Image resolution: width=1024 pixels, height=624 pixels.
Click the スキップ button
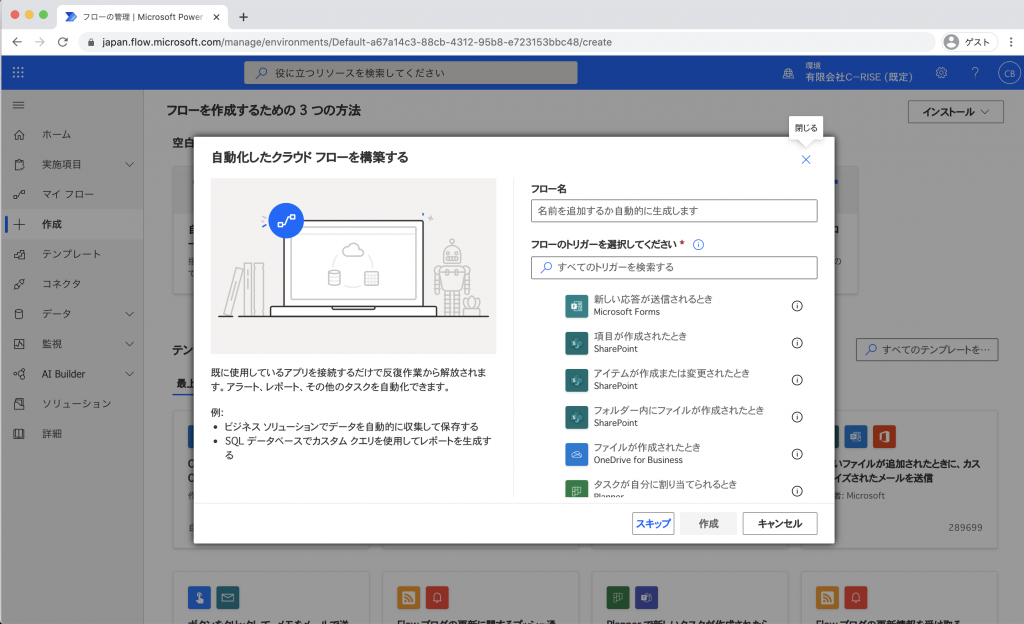click(x=653, y=523)
